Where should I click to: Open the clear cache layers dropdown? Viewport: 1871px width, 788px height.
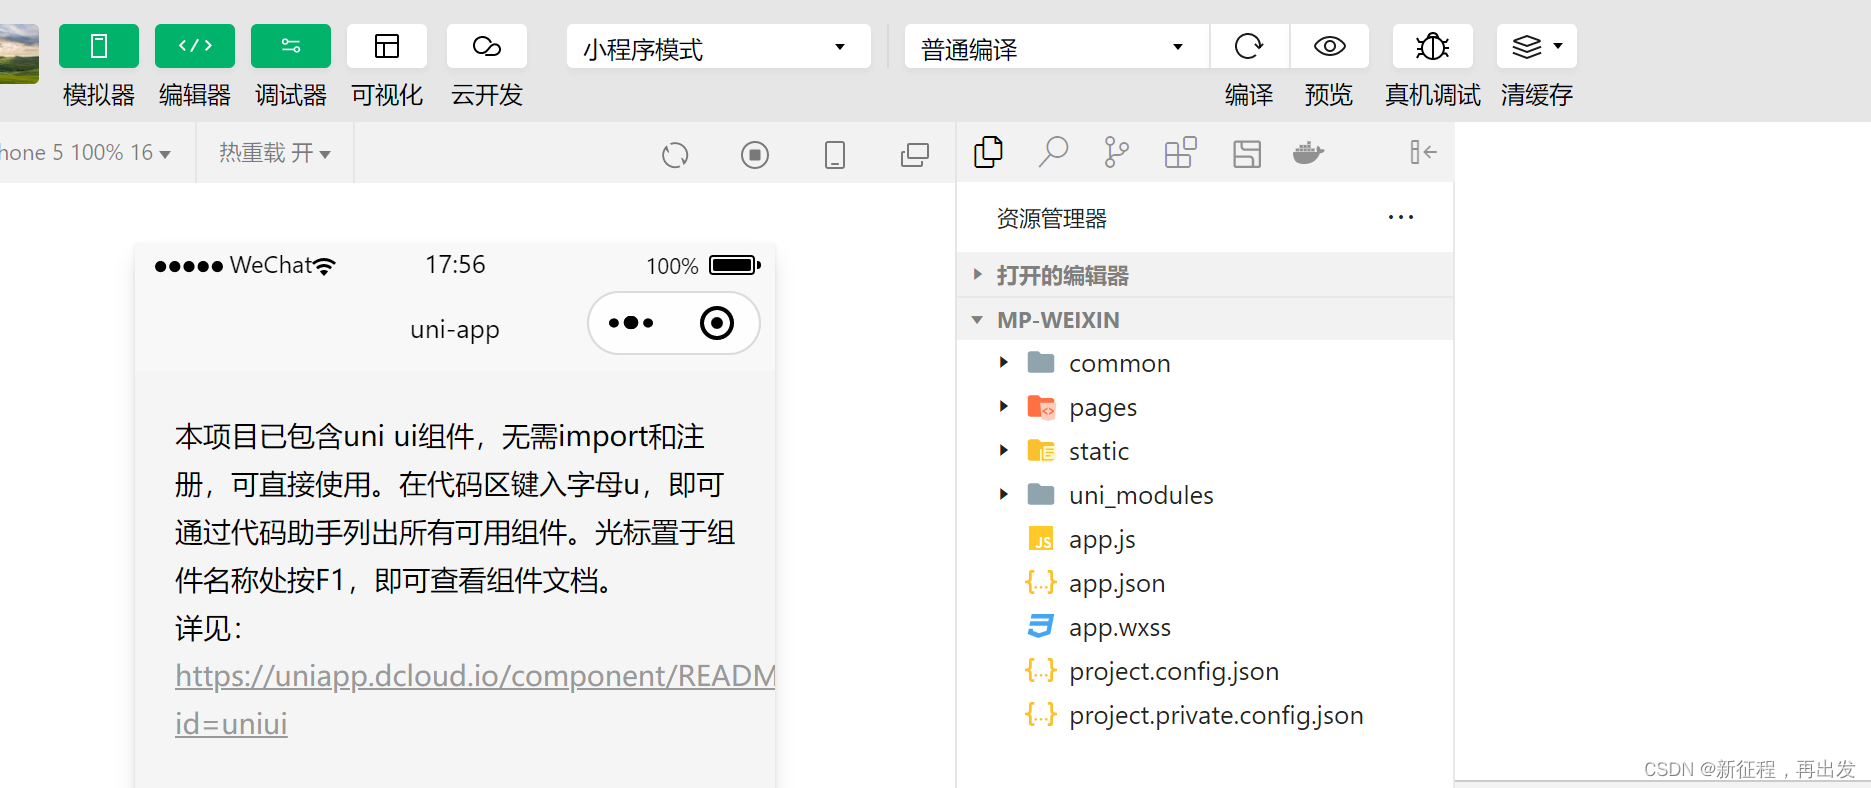coord(1537,46)
